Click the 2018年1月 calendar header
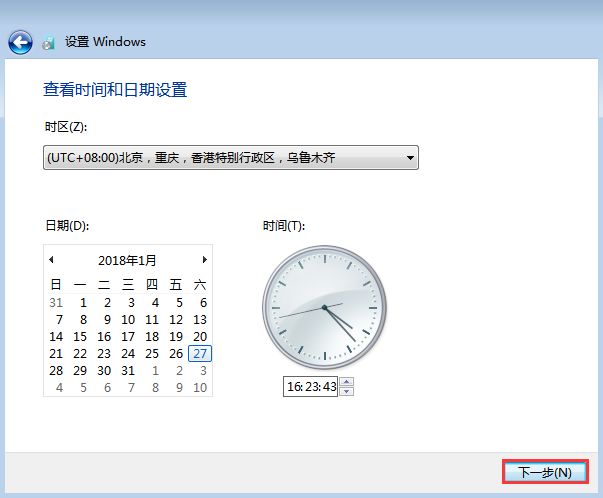This screenshot has height=498, width=603. coord(127,260)
